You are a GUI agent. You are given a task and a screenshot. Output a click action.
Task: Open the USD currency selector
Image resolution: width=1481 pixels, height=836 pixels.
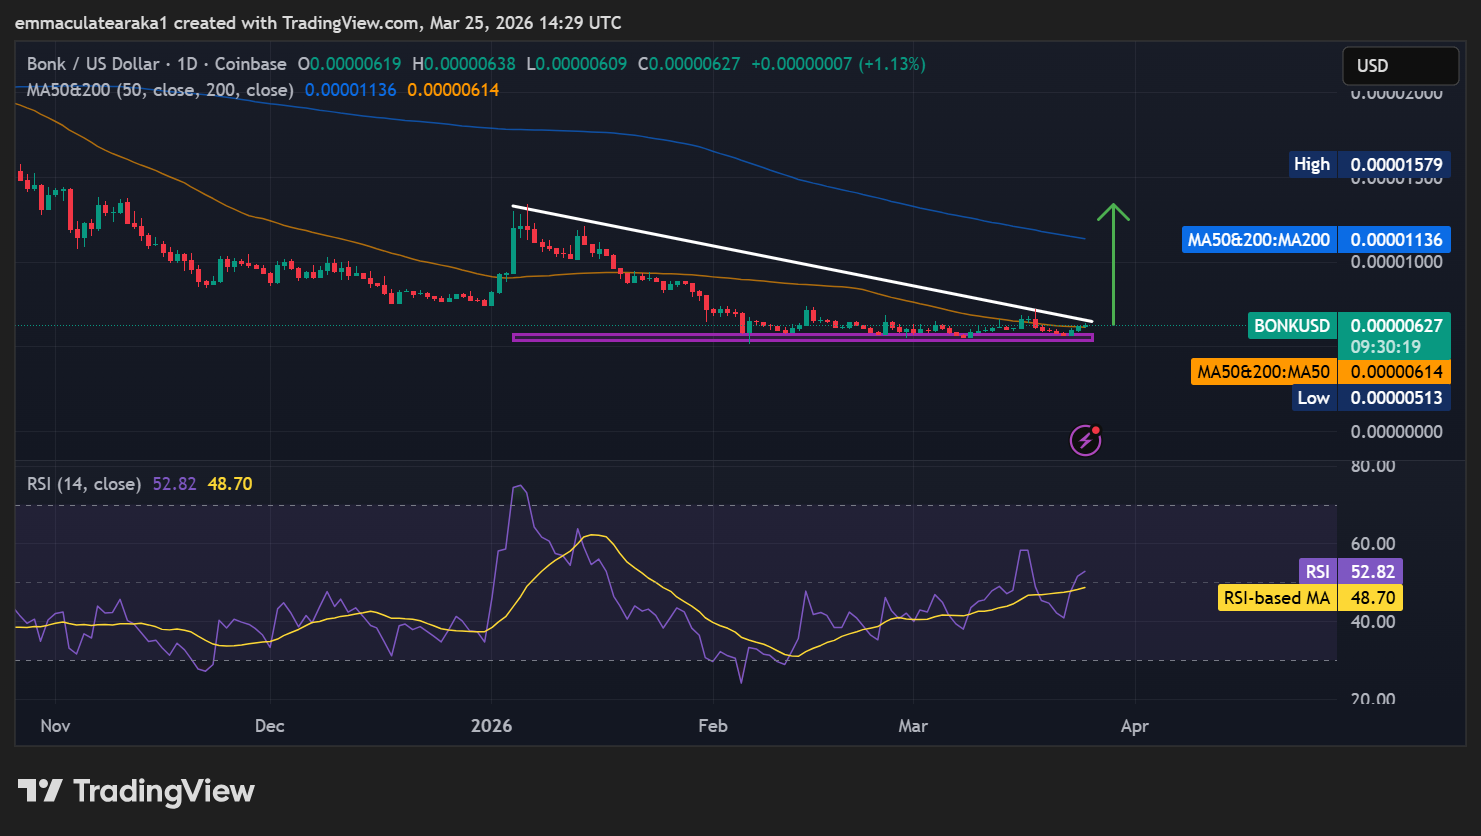[x=1399, y=66]
